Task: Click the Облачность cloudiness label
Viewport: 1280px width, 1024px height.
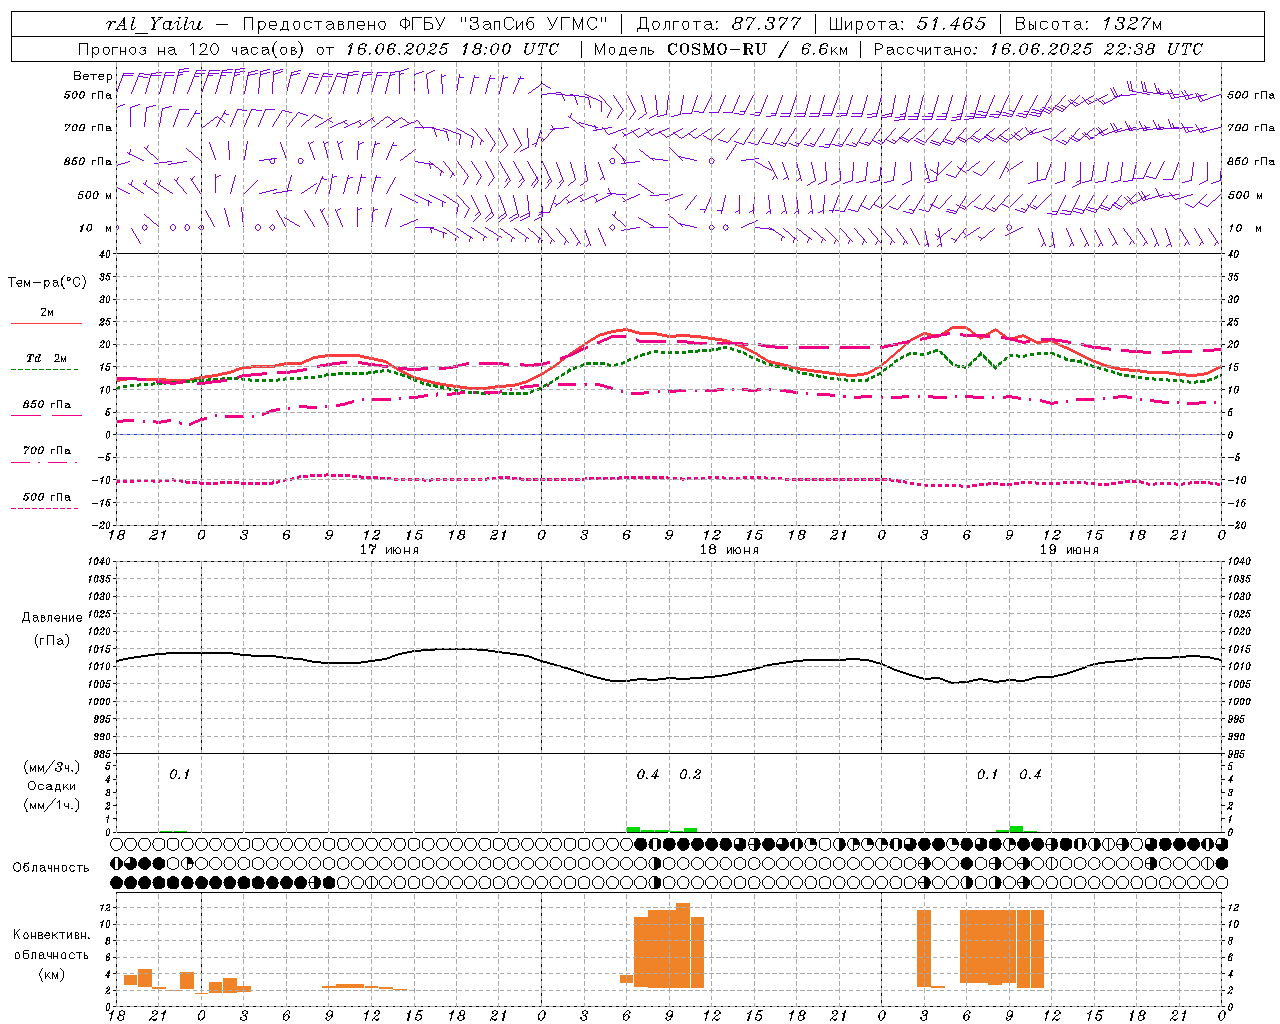Action: 51,868
